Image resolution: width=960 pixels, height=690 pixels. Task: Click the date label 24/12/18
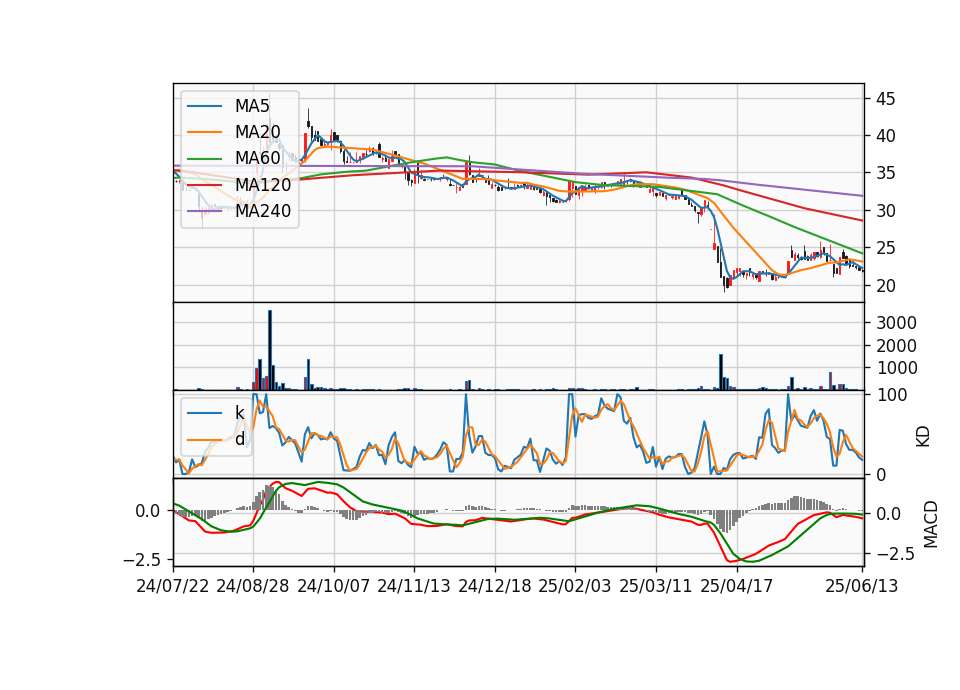click(x=495, y=586)
